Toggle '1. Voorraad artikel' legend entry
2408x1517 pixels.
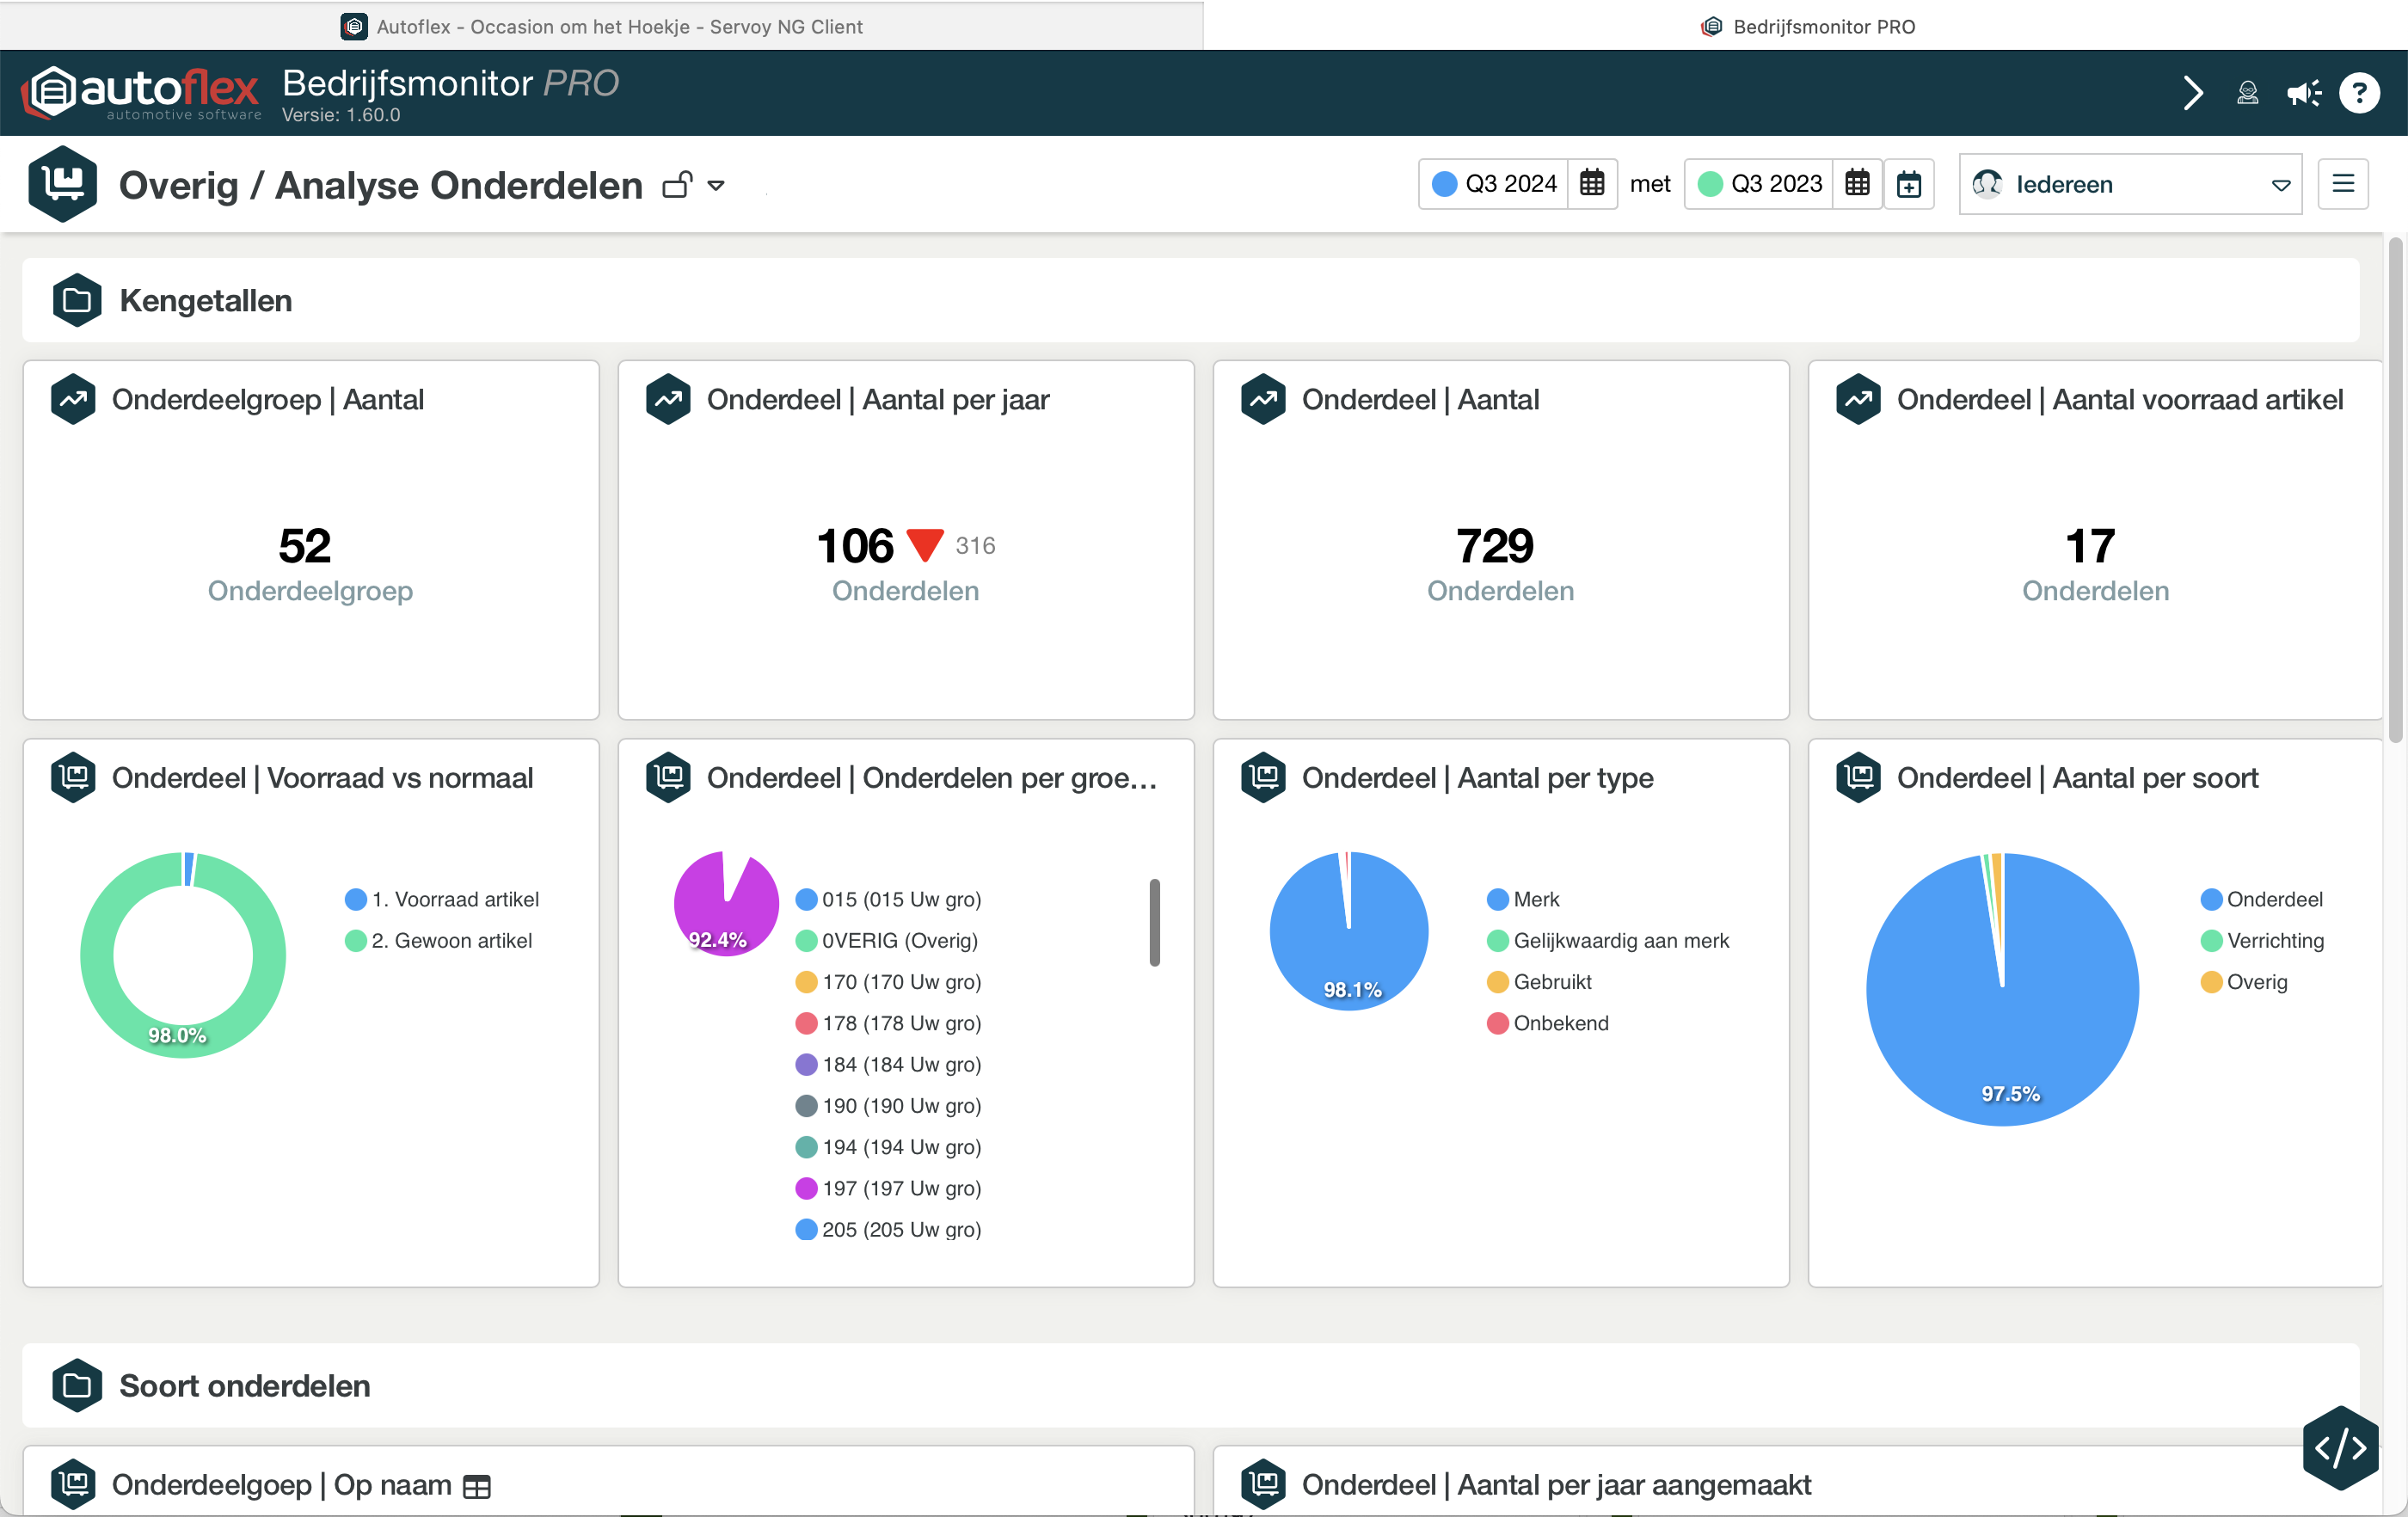point(442,899)
